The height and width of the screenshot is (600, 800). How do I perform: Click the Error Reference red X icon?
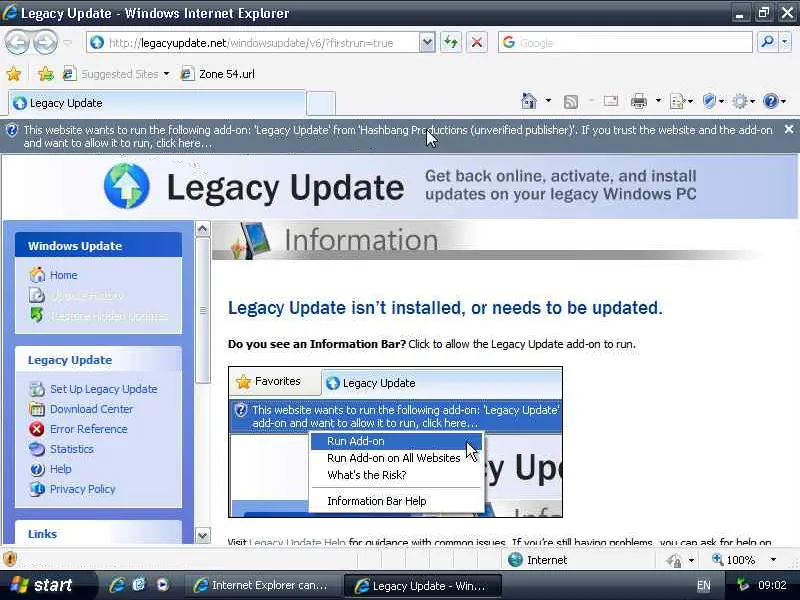[37, 429]
